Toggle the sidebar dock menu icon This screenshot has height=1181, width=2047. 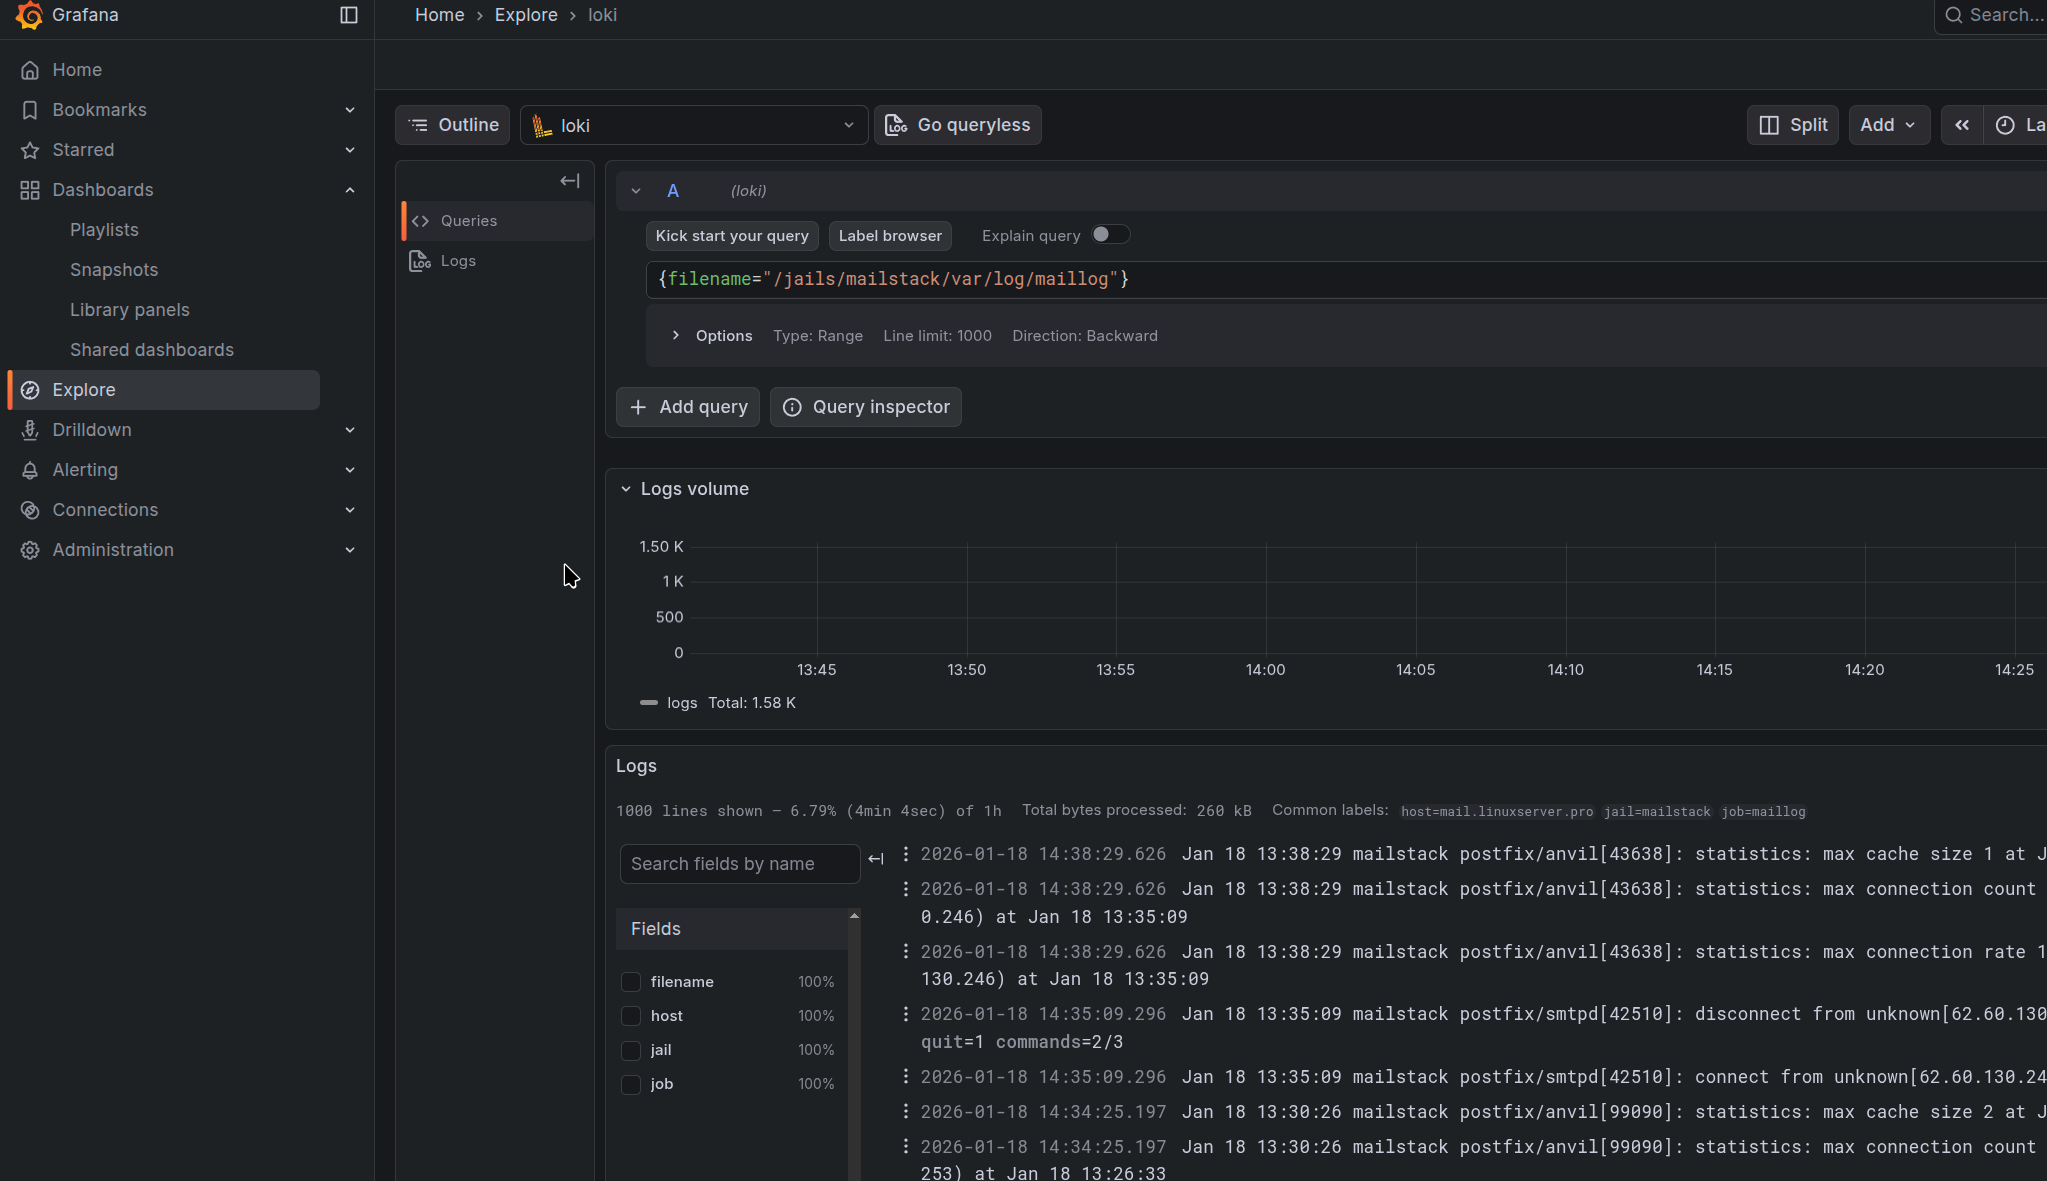[349, 15]
